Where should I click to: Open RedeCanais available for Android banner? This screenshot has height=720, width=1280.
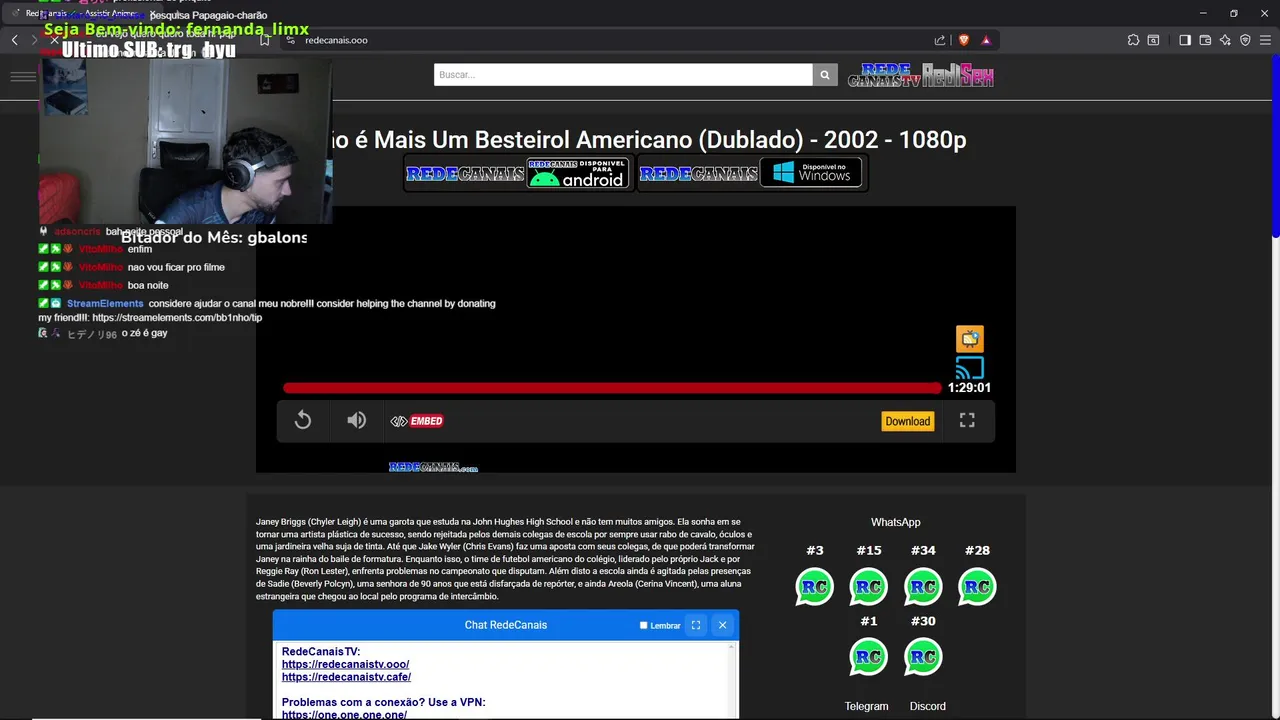517,173
